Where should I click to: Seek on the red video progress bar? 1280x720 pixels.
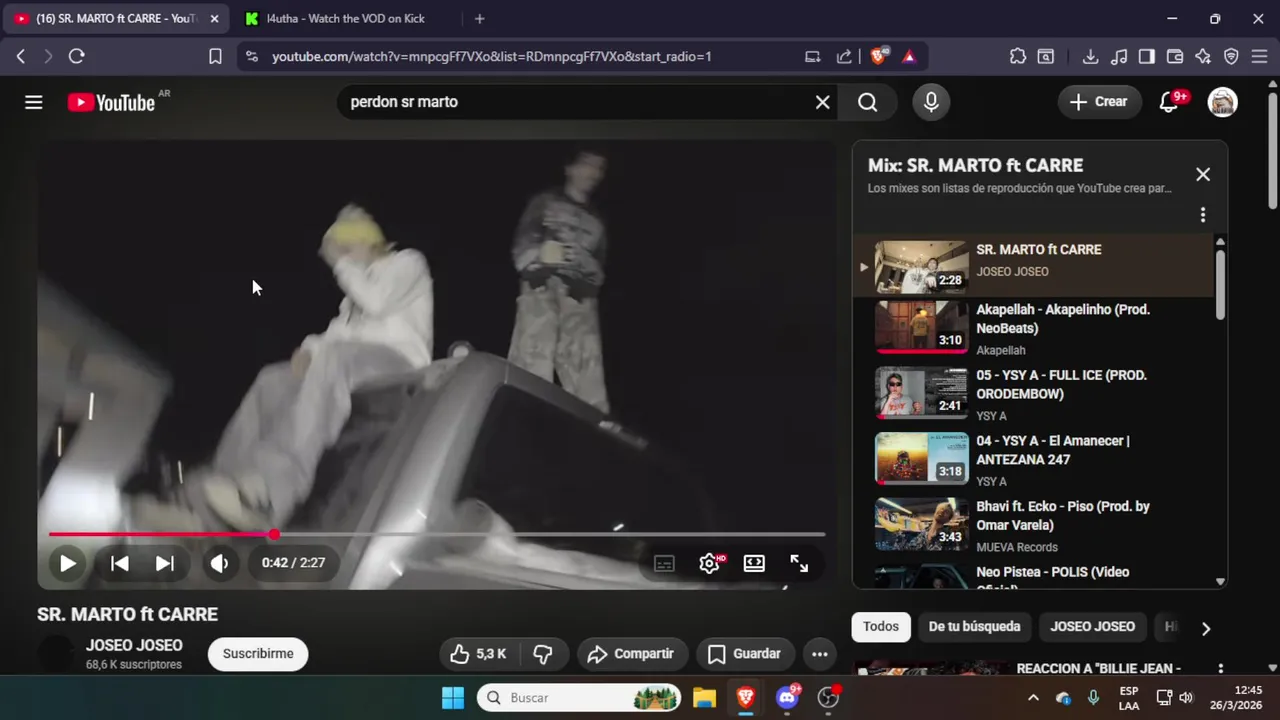coord(437,534)
